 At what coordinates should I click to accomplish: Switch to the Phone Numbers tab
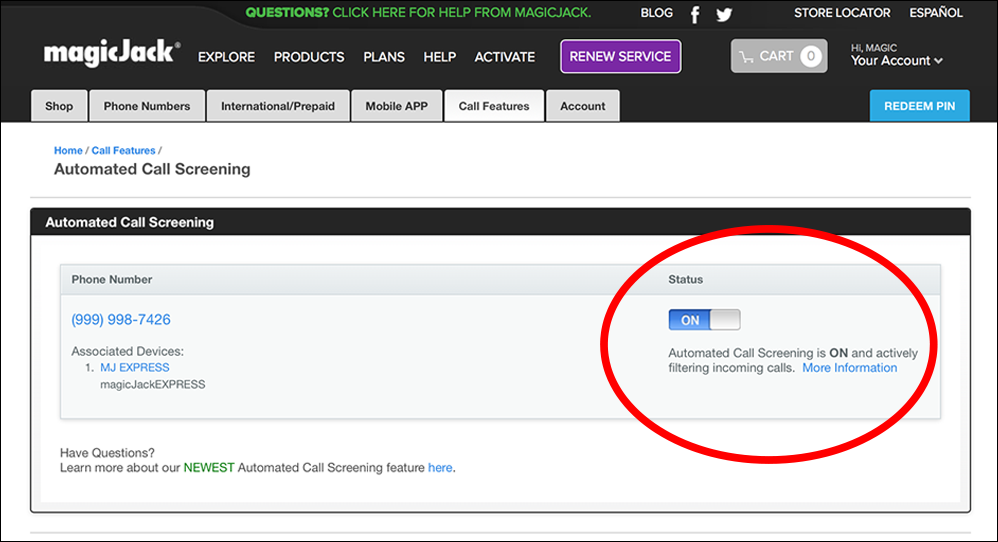pos(147,106)
